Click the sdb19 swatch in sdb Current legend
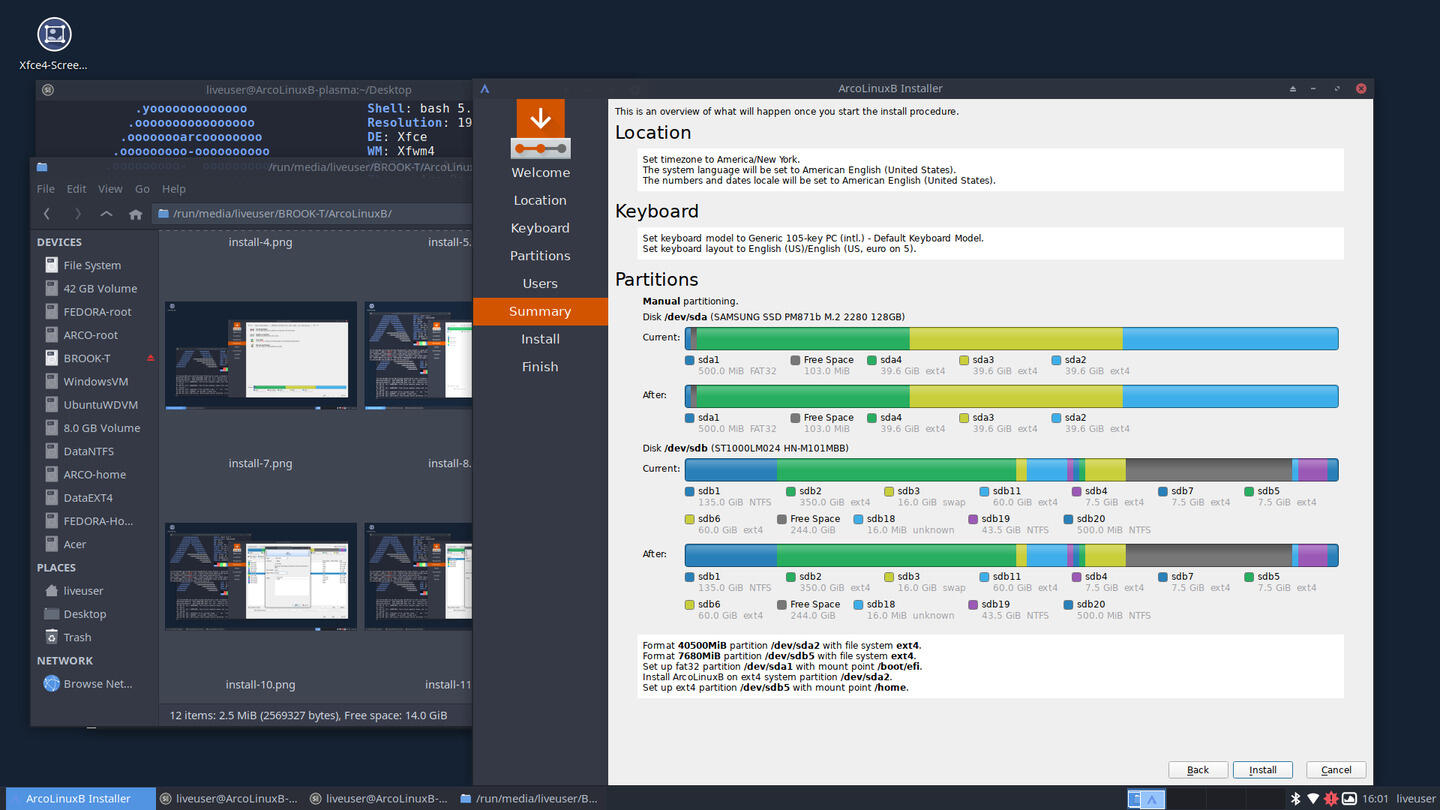The image size is (1440, 810). pos(973,519)
